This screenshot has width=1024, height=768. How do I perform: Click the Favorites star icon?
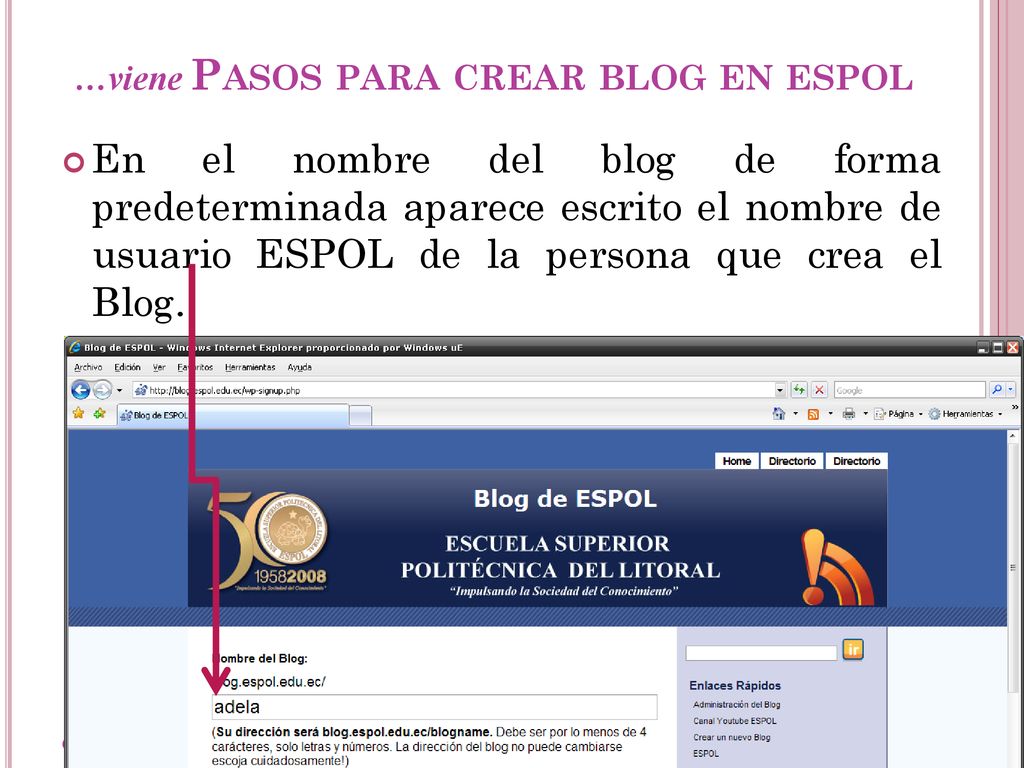point(78,413)
